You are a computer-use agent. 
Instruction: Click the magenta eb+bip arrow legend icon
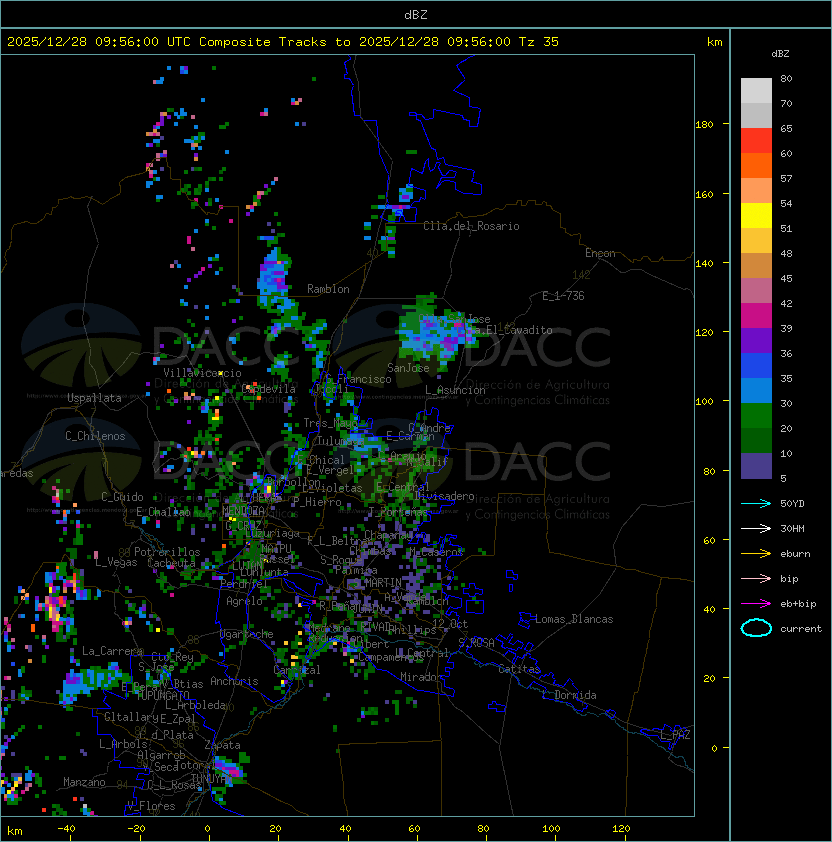click(x=756, y=604)
